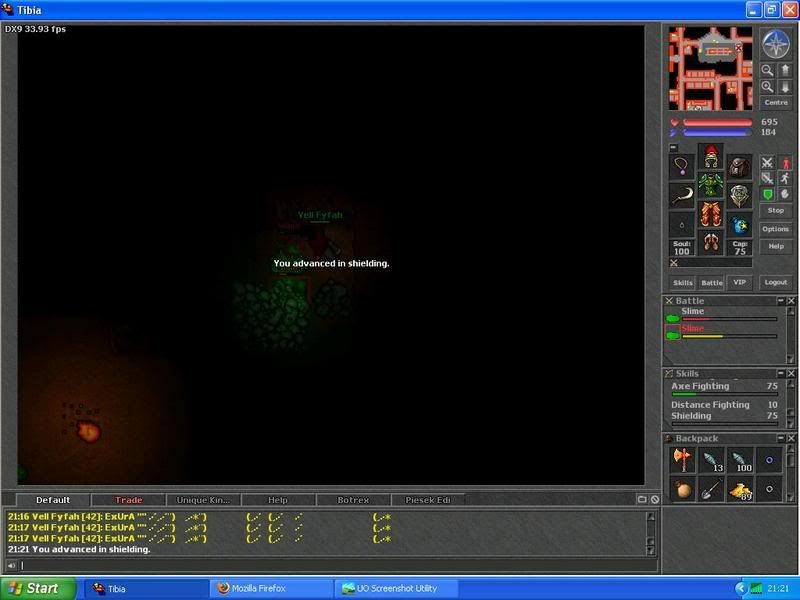Toggle the chat volume speaker icon

[x=11, y=565]
